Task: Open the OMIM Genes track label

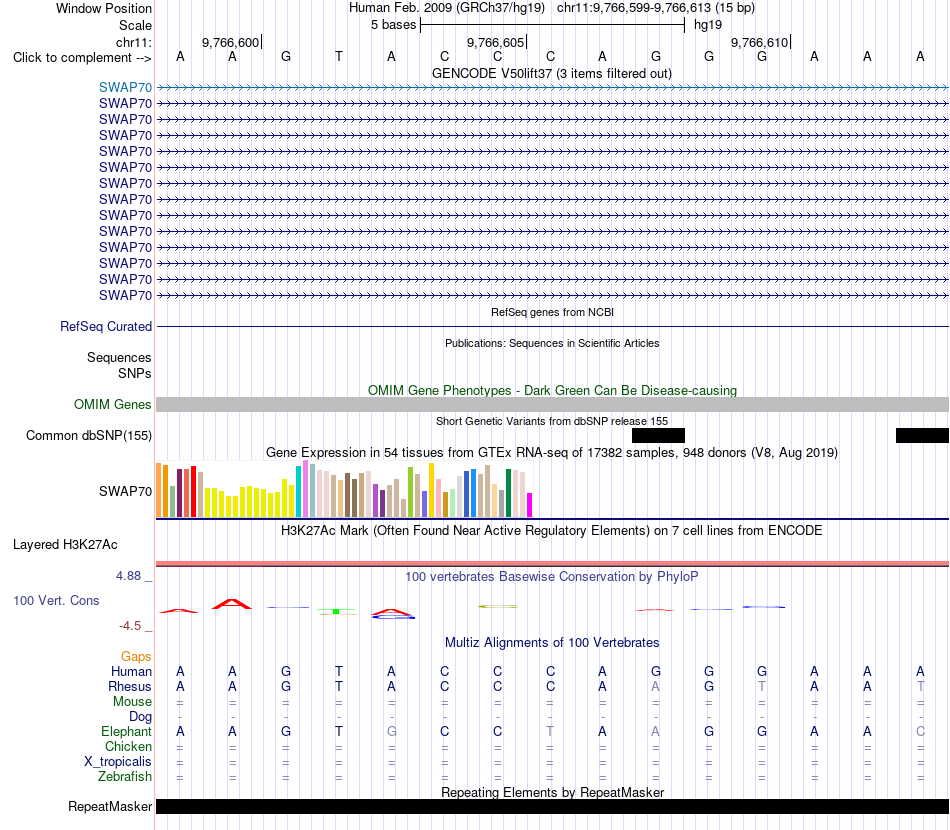Action: coord(112,404)
